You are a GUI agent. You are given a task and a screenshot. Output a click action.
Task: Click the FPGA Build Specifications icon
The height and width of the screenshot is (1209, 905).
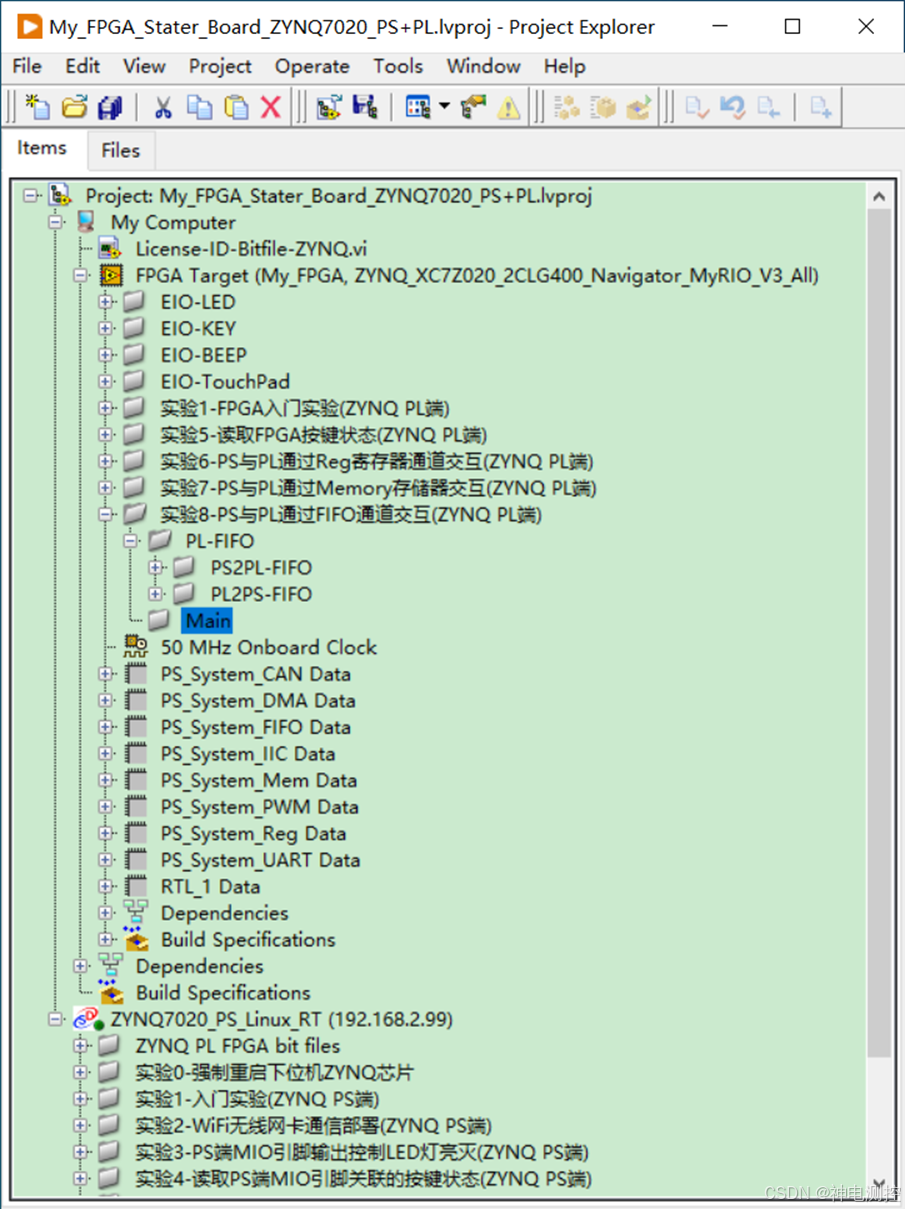[136, 939]
